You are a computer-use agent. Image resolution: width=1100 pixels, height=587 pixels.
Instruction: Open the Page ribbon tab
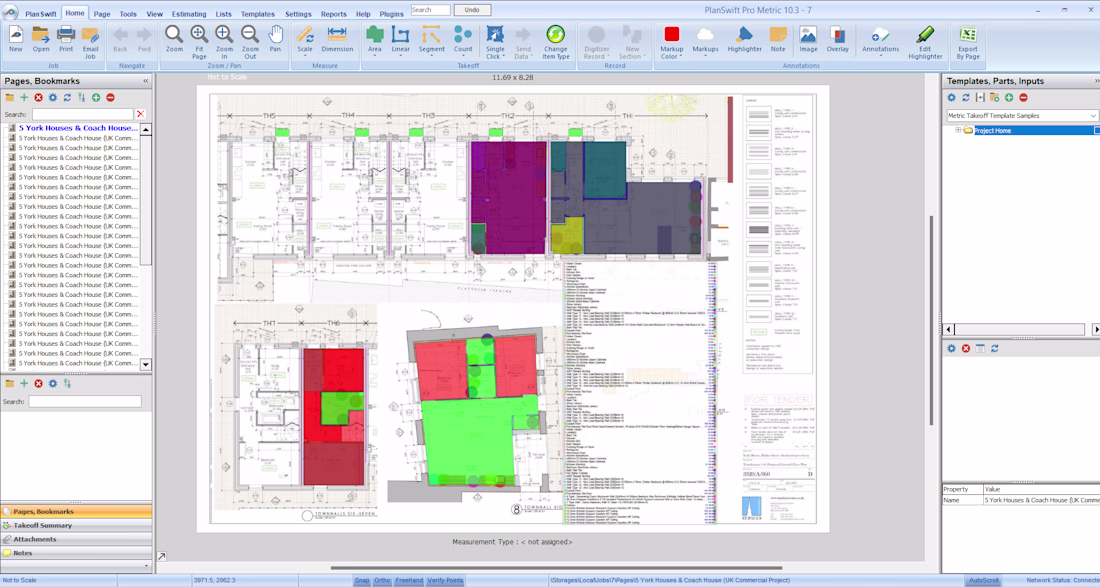(102, 14)
